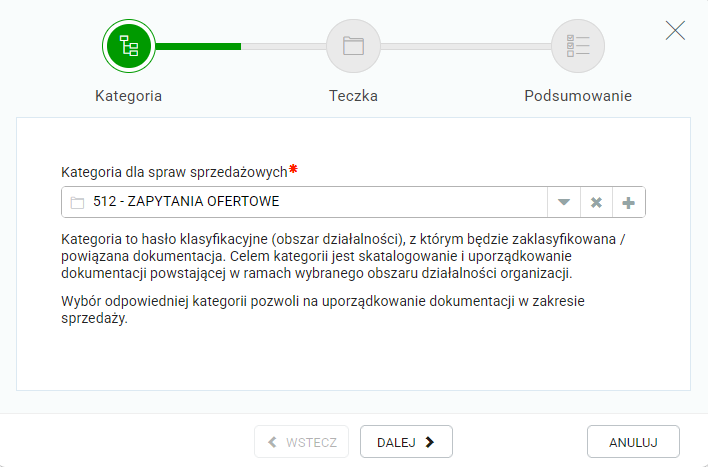708x467 pixels.
Task: Click the paragraph starting 'Kategoria to hasło'
Action: point(343,256)
